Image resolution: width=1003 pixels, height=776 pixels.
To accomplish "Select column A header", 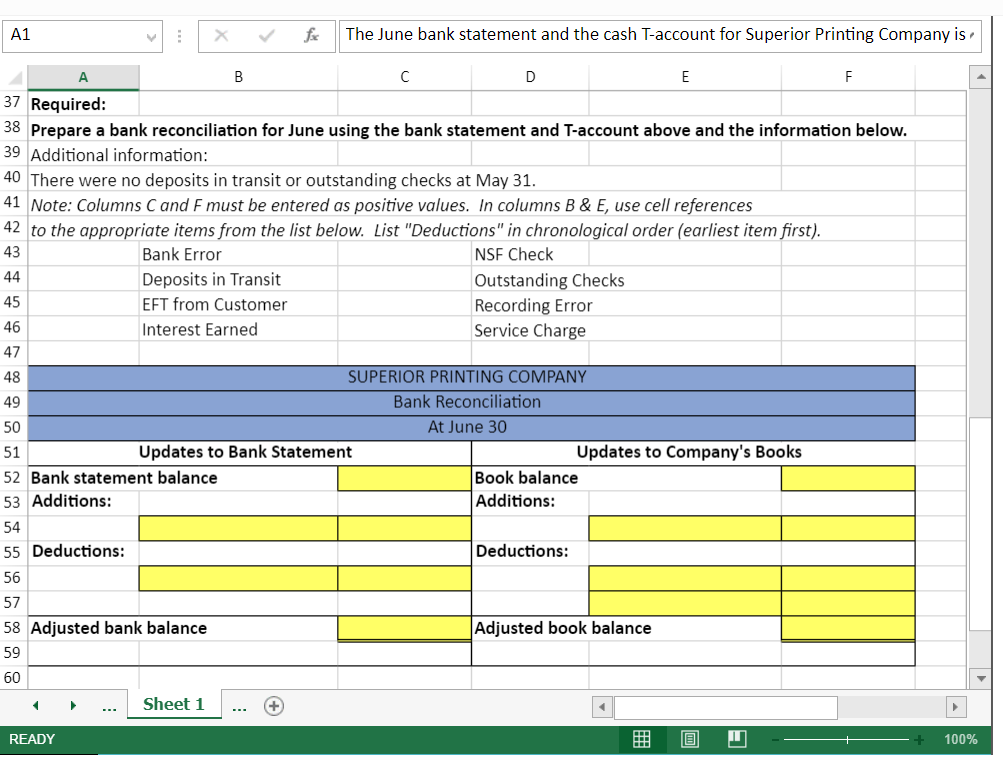I will 83,77.
